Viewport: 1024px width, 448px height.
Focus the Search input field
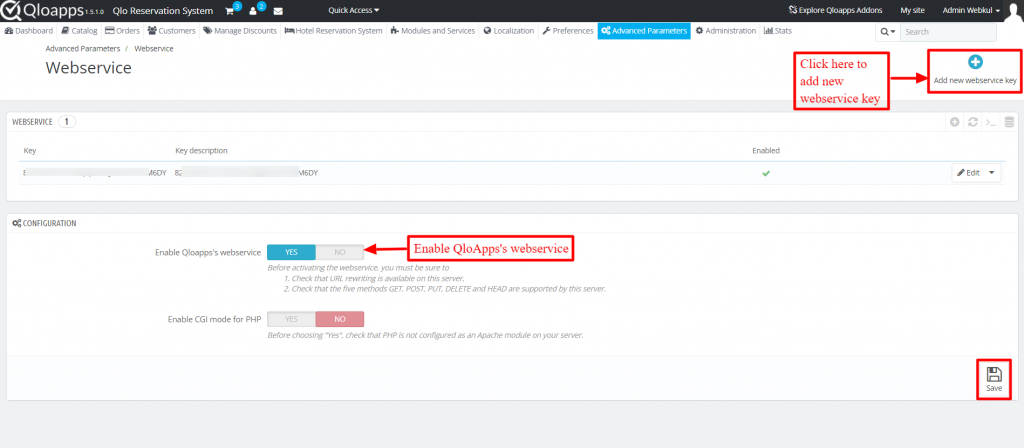point(948,32)
